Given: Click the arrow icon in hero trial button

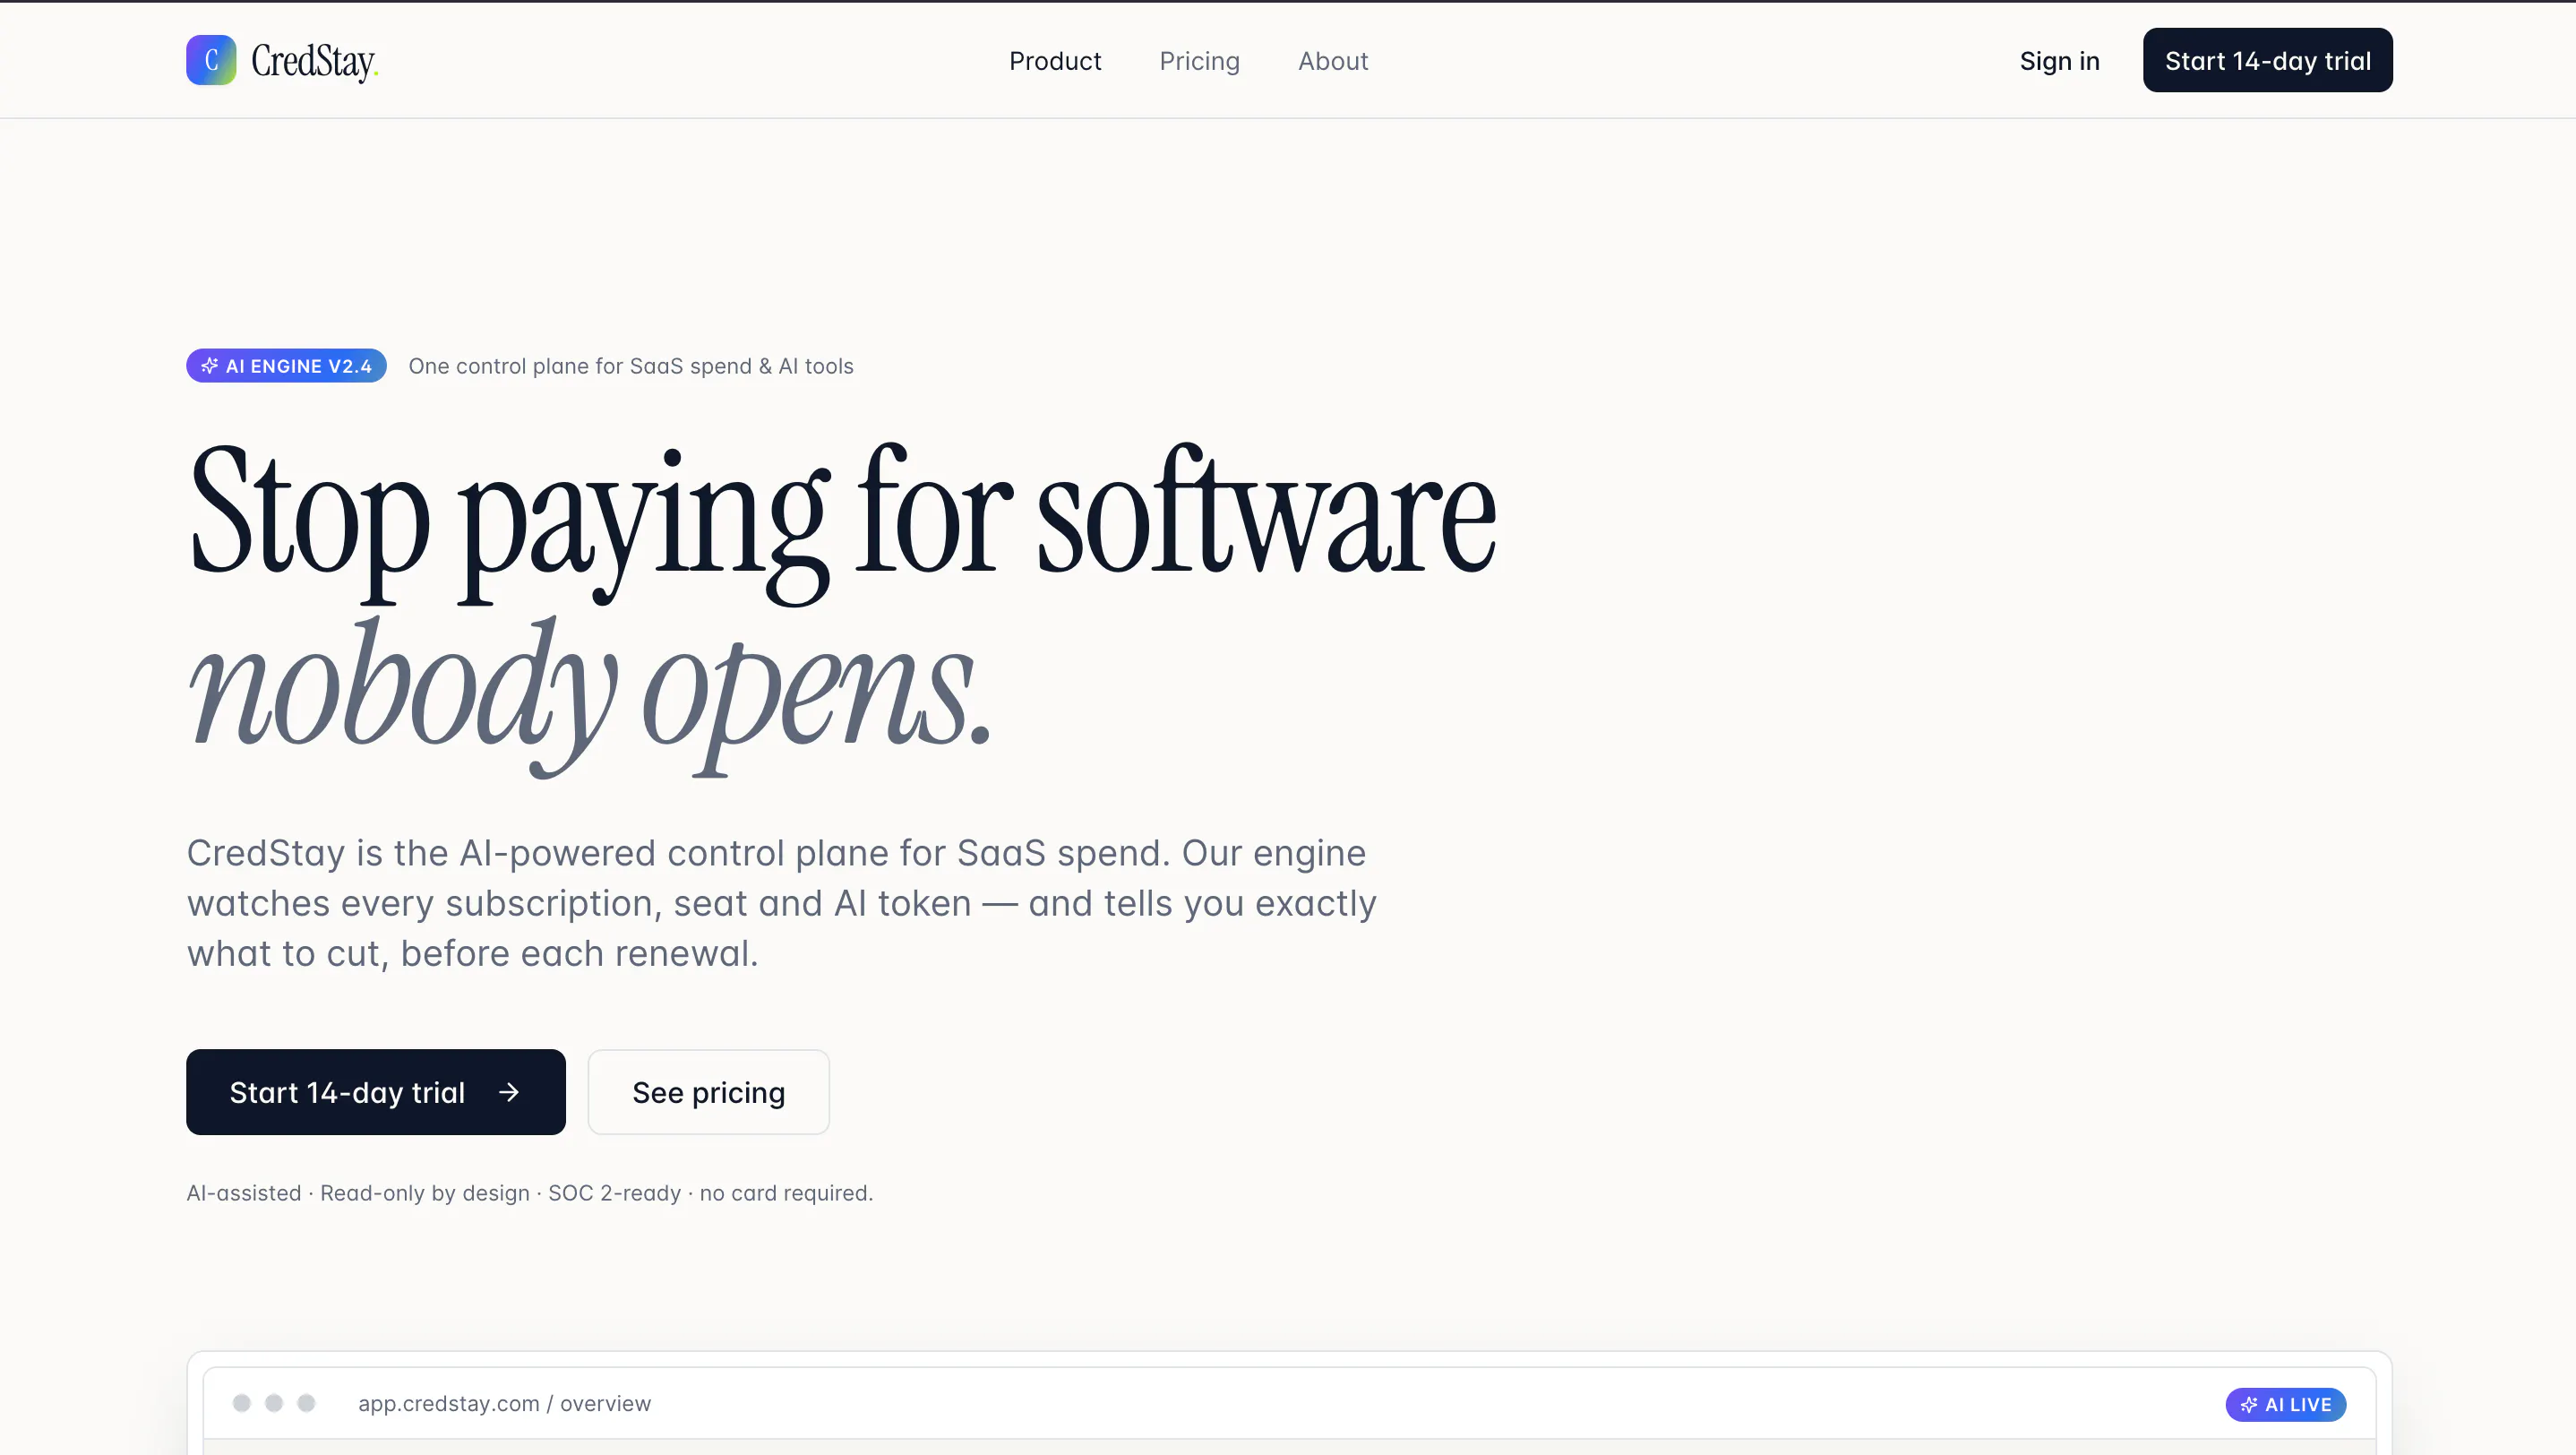Looking at the screenshot, I should [x=509, y=1092].
